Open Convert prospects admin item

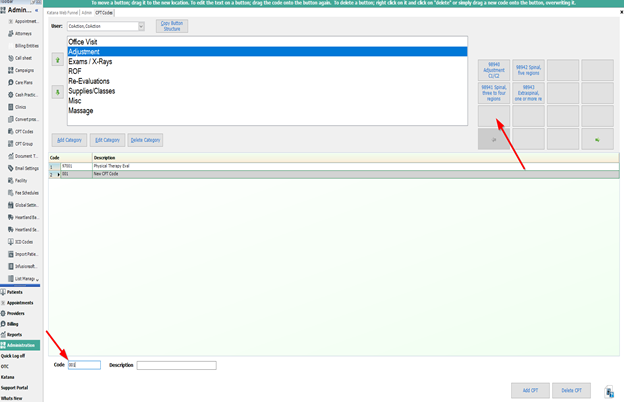[x=23, y=119]
